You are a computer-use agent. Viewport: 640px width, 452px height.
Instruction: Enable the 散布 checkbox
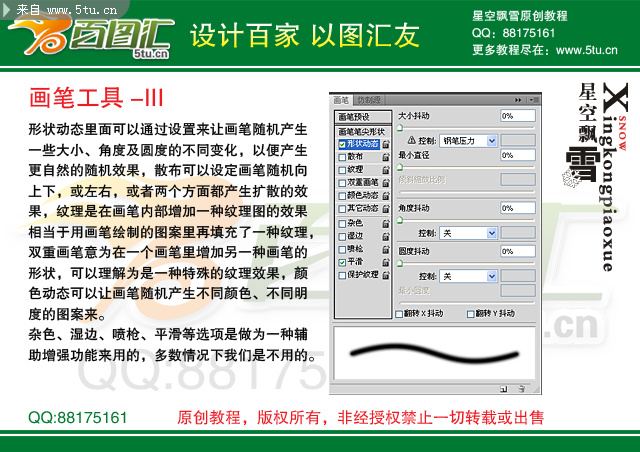click(343, 157)
